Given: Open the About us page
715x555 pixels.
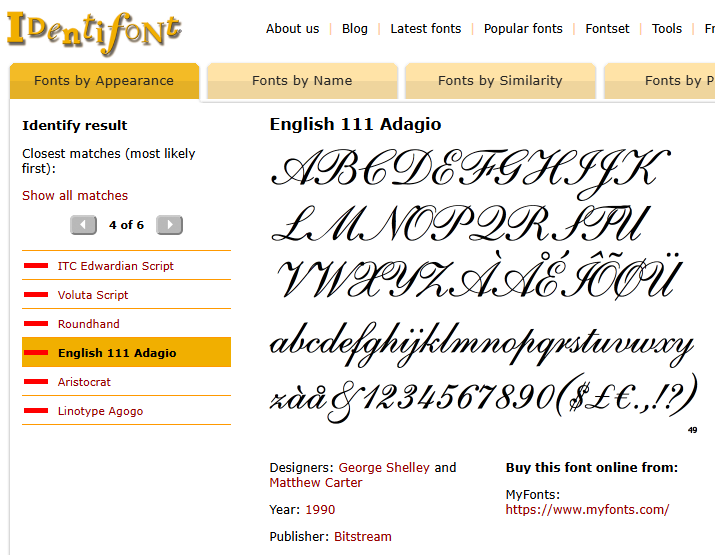Looking at the screenshot, I should coord(293,29).
